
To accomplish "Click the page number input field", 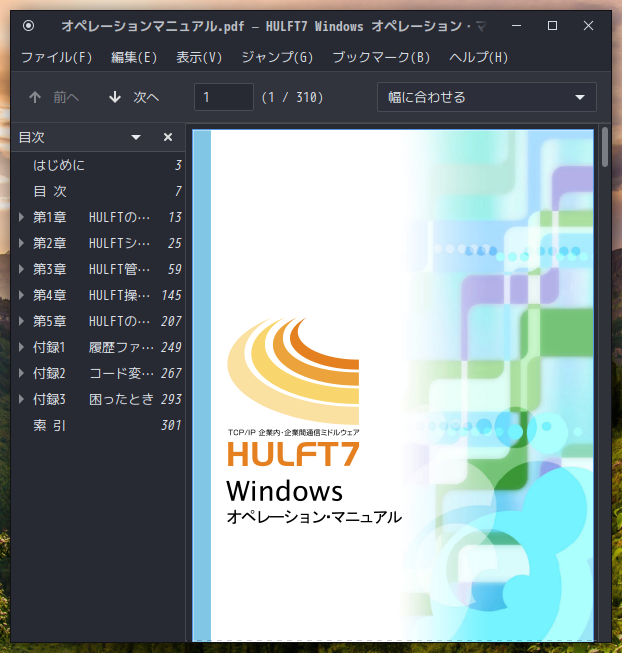I will click(224, 97).
